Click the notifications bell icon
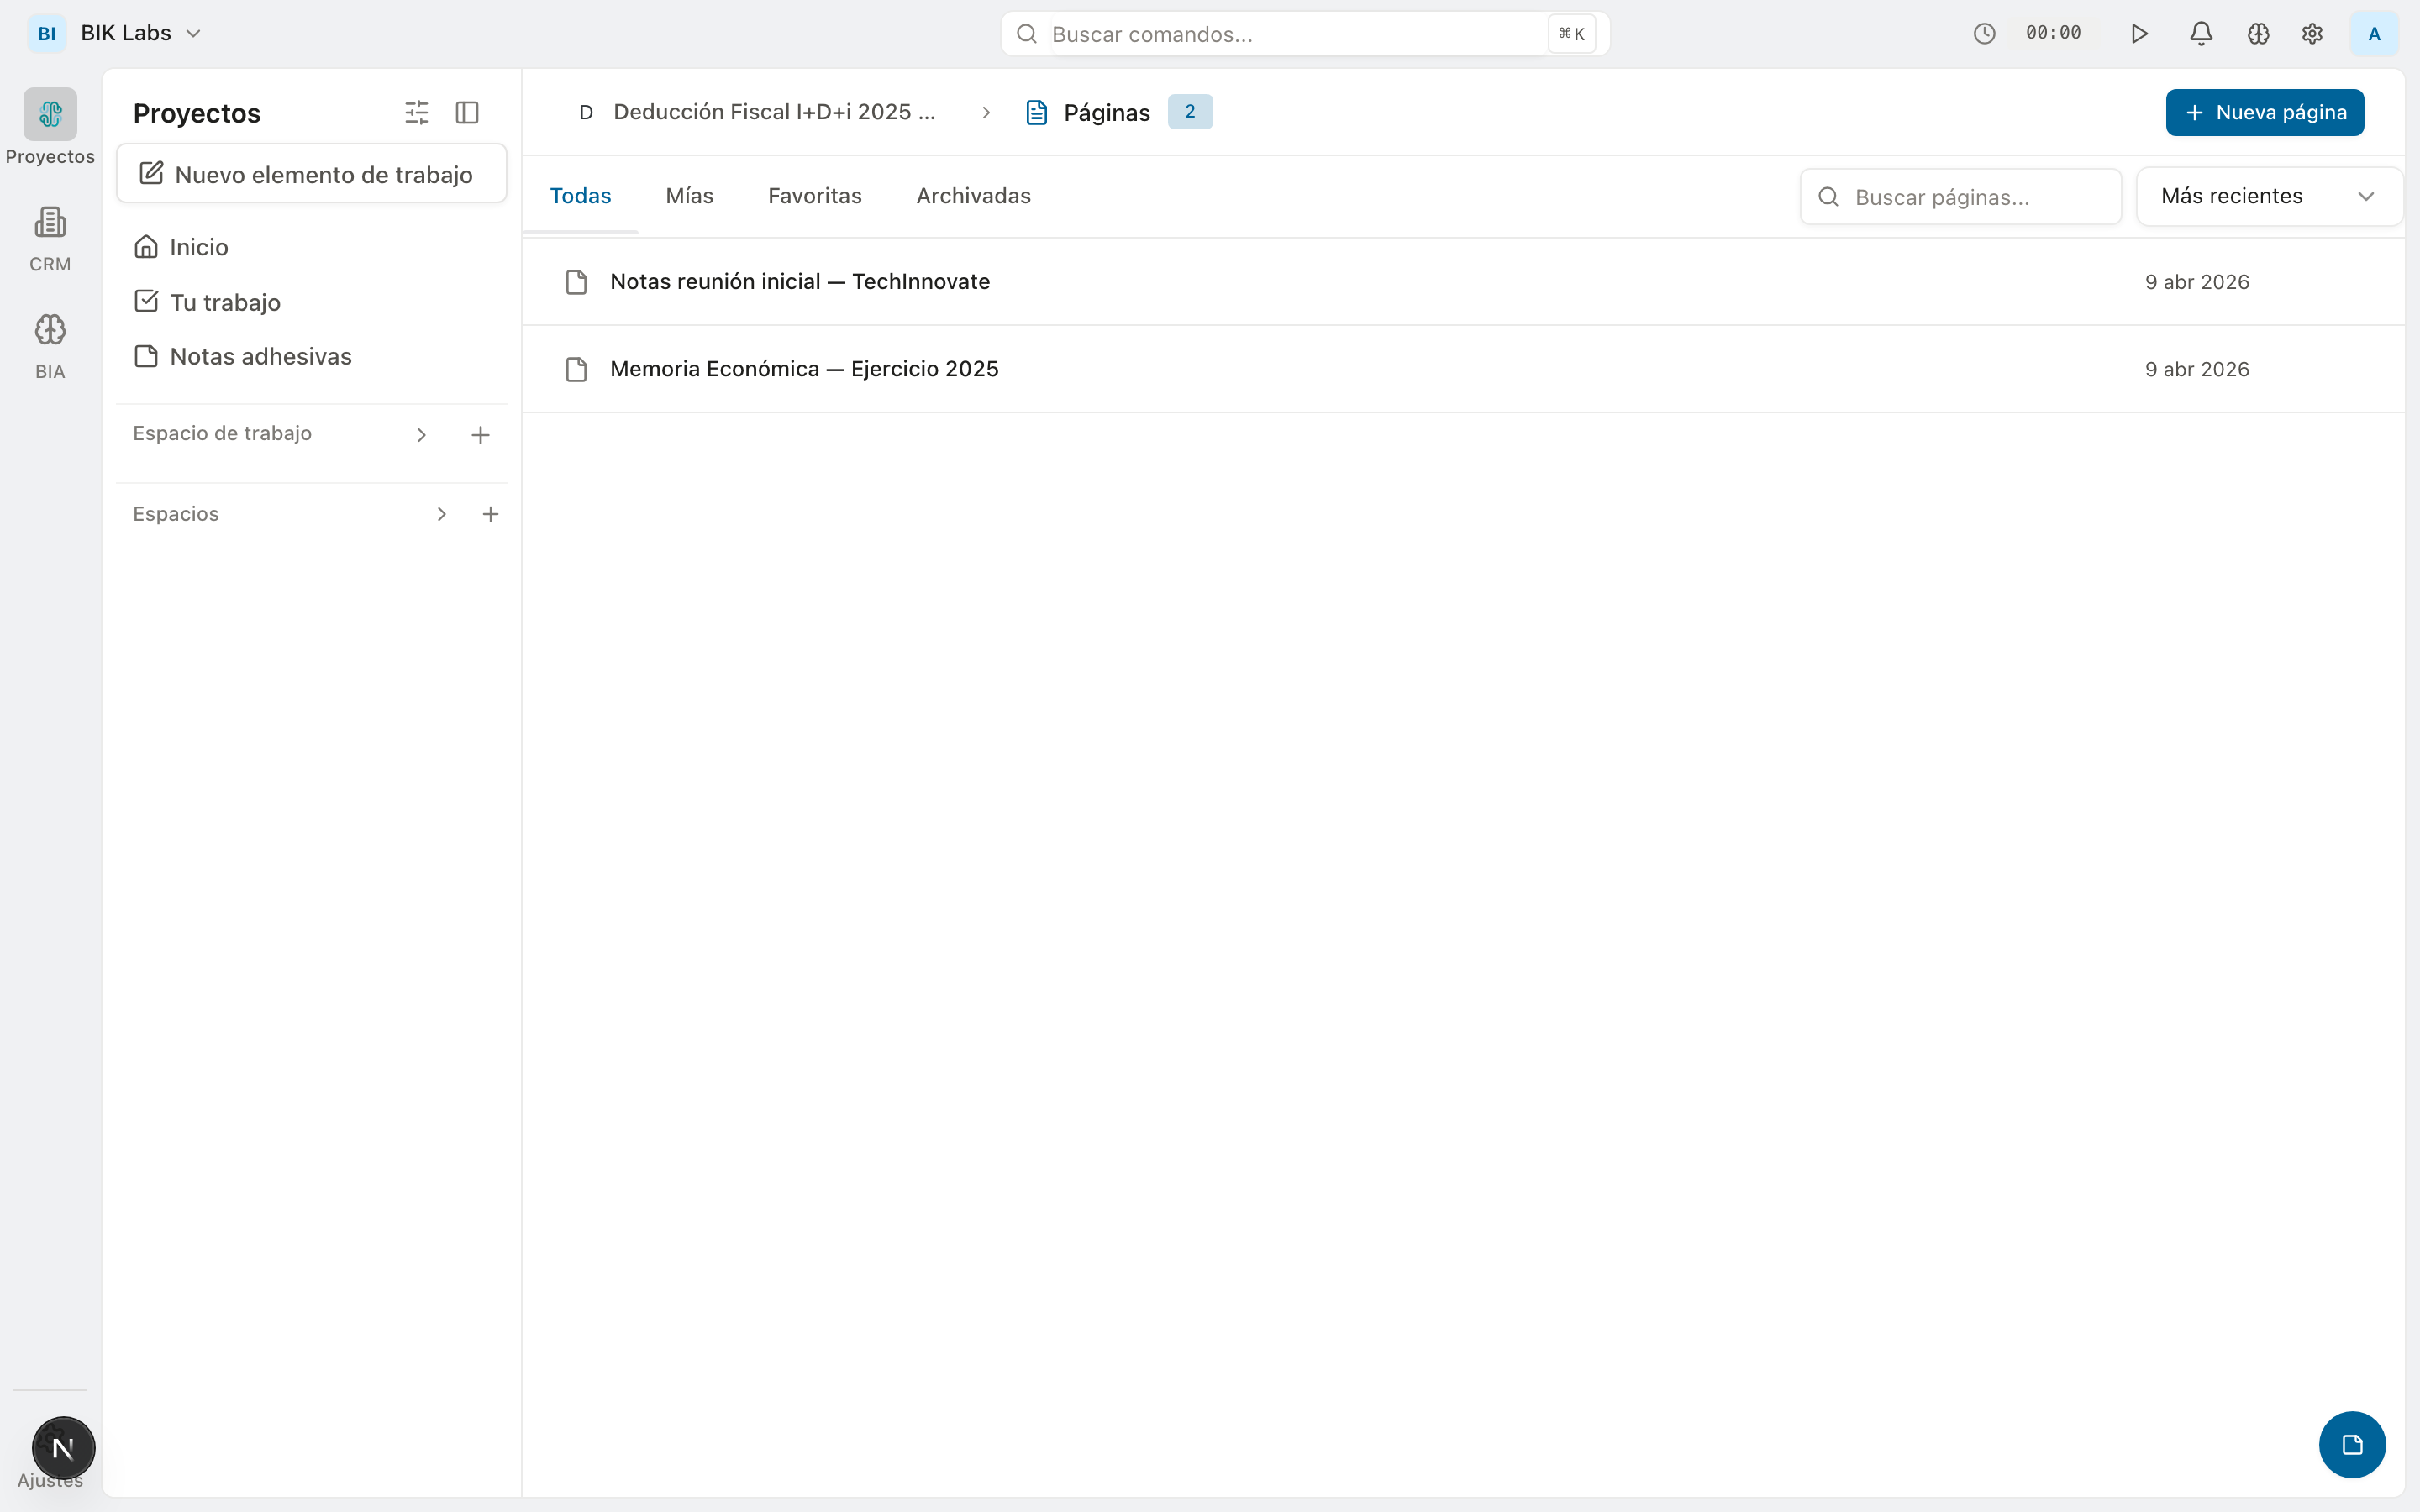Image resolution: width=2420 pixels, height=1512 pixels. pyautogui.click(x=2200, y=34)
